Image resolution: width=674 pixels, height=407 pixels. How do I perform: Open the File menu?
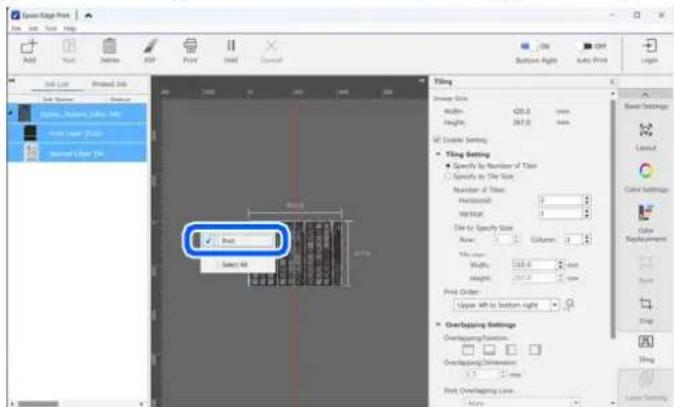pos(16,28)
